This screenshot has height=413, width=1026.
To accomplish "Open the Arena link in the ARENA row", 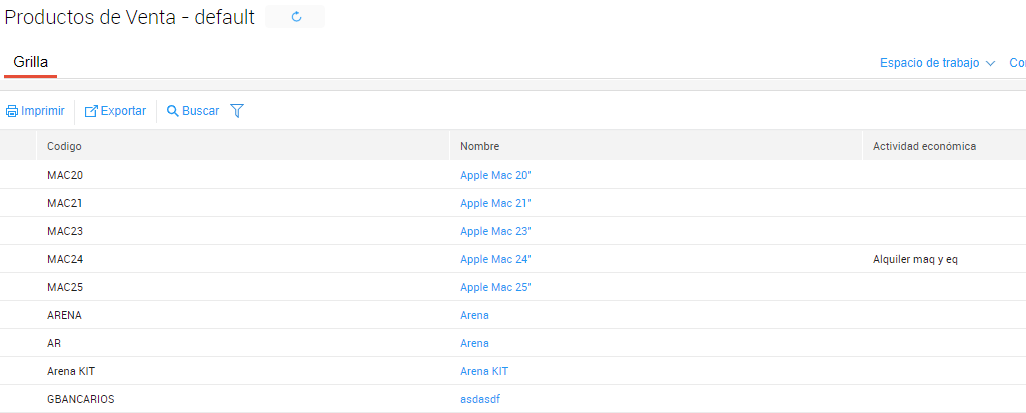I will (474, 315).
